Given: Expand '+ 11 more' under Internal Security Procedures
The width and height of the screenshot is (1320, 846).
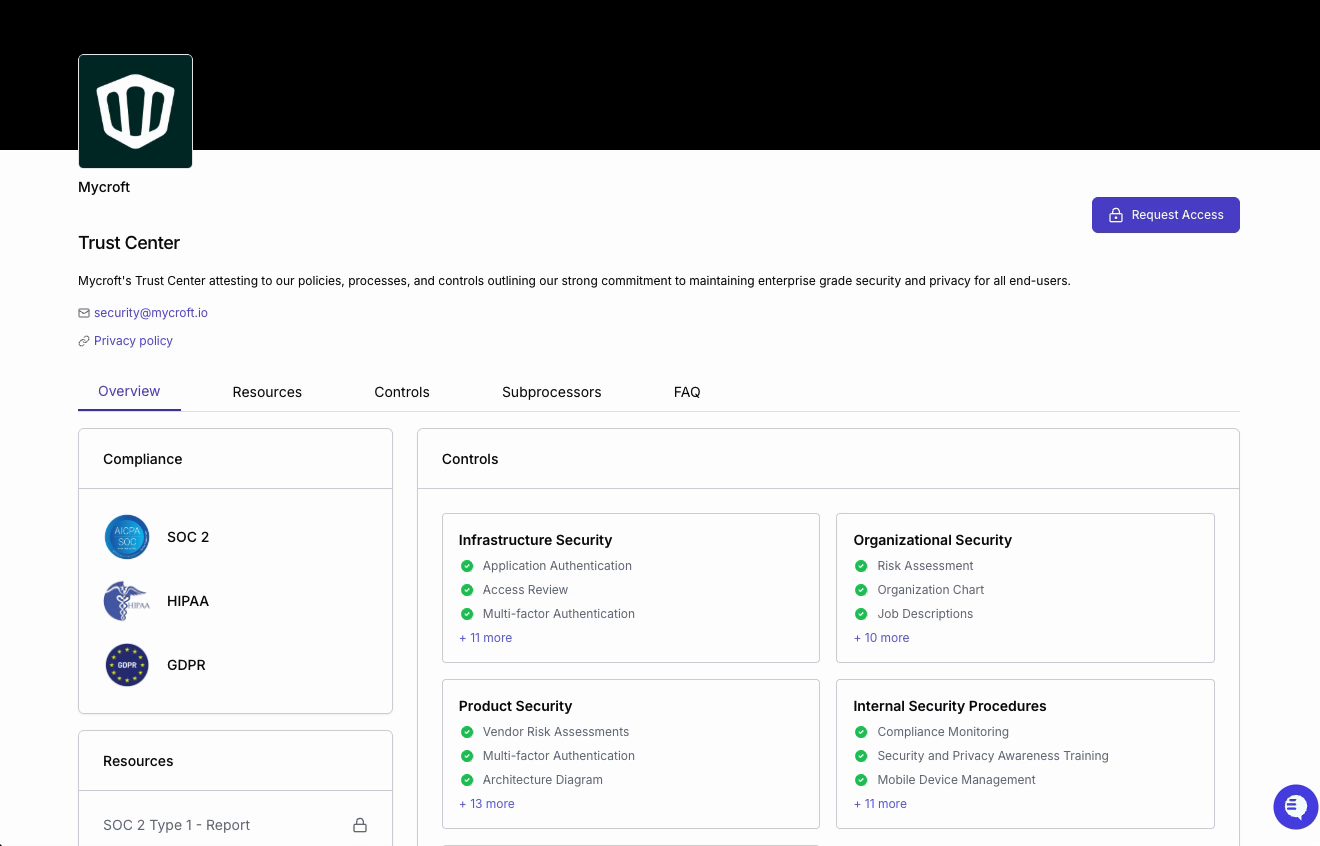Looking at the screenshot, I should click(x=880, y=804).
